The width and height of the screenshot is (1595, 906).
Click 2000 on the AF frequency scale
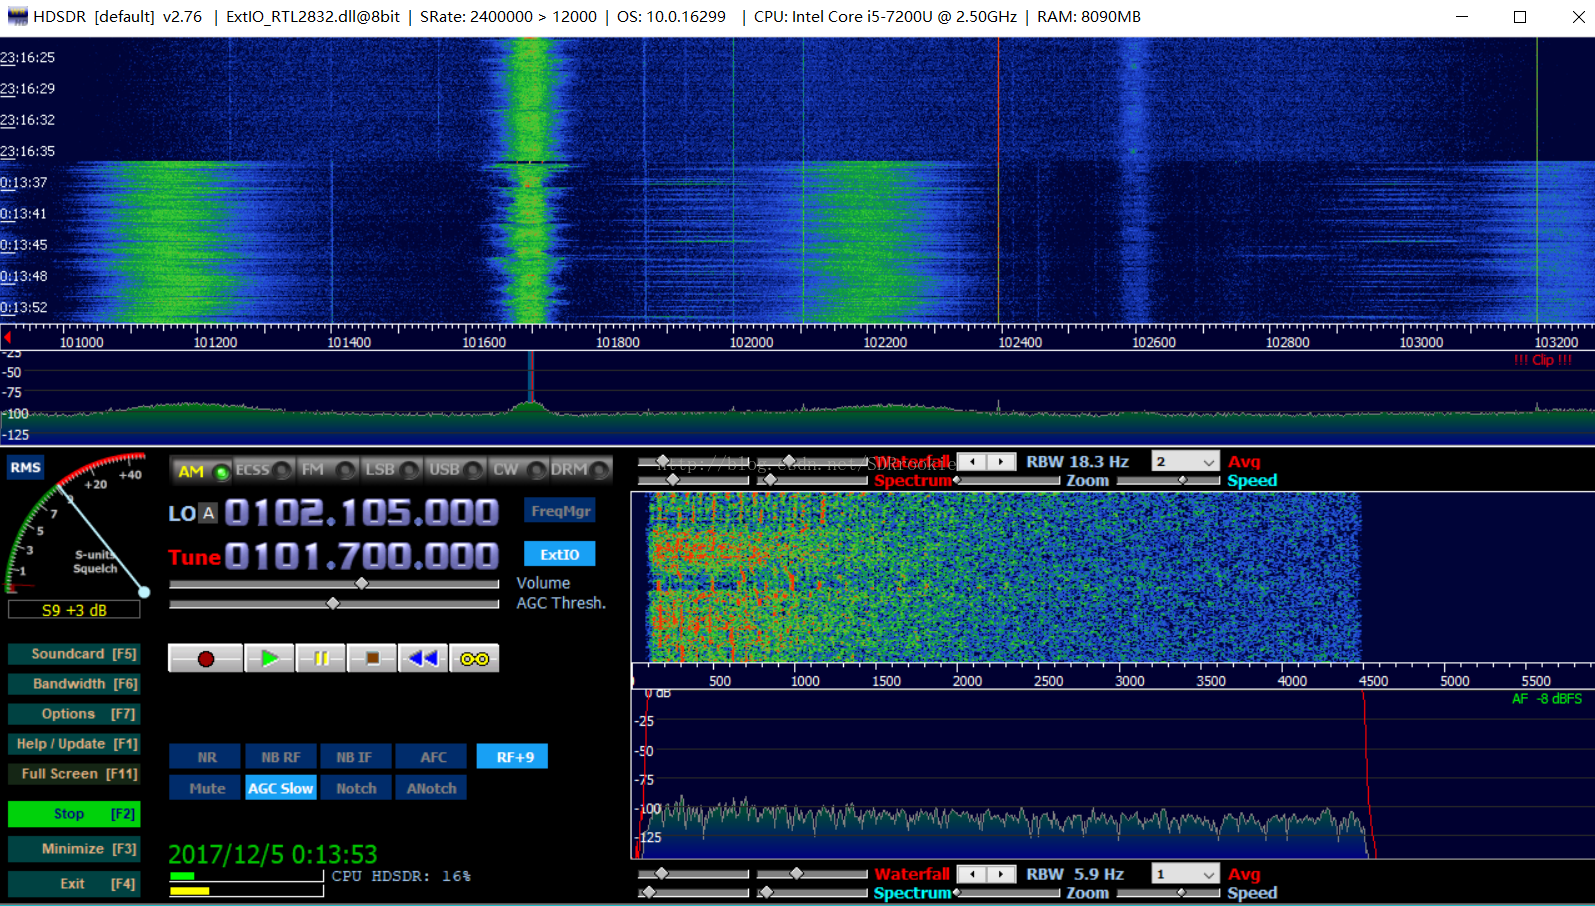pyautogui.click(x=967, y=681)
